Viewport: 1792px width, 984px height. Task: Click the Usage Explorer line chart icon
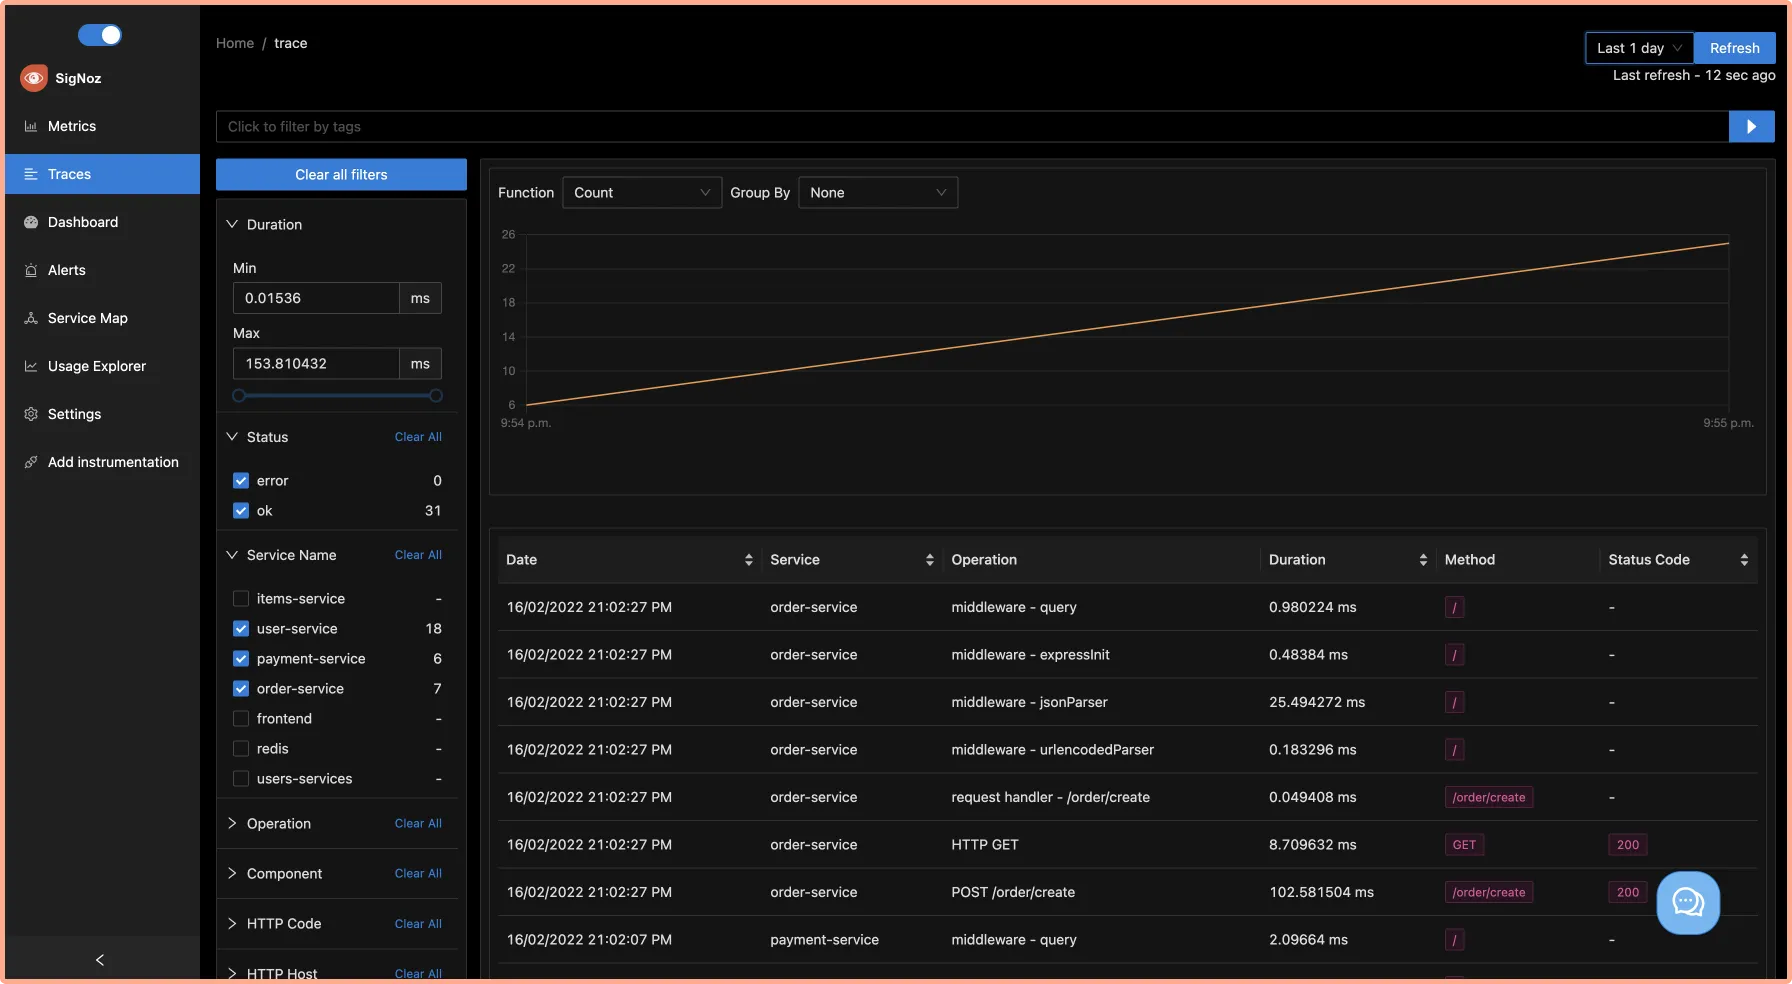pyautogui.click(x=31, y=366)
